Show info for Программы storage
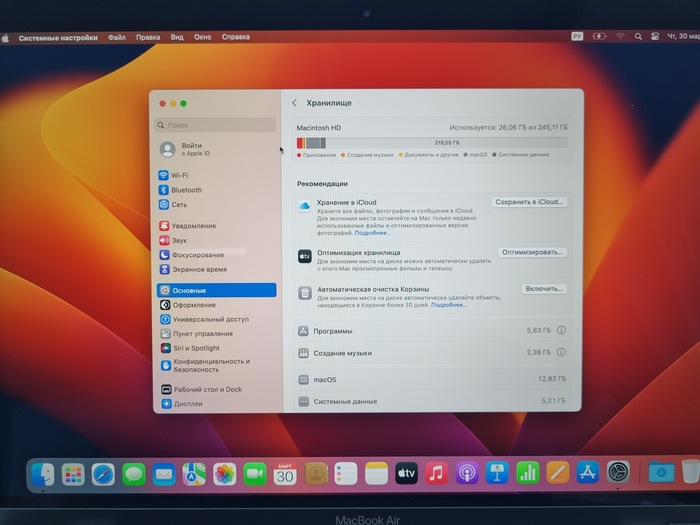Viewport: 700px width, 525px height. point(561,330)
